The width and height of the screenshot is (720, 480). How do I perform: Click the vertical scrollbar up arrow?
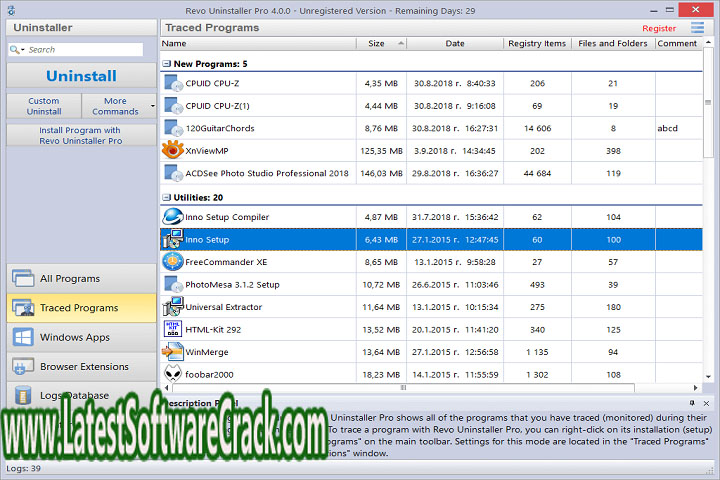point(708,42)
